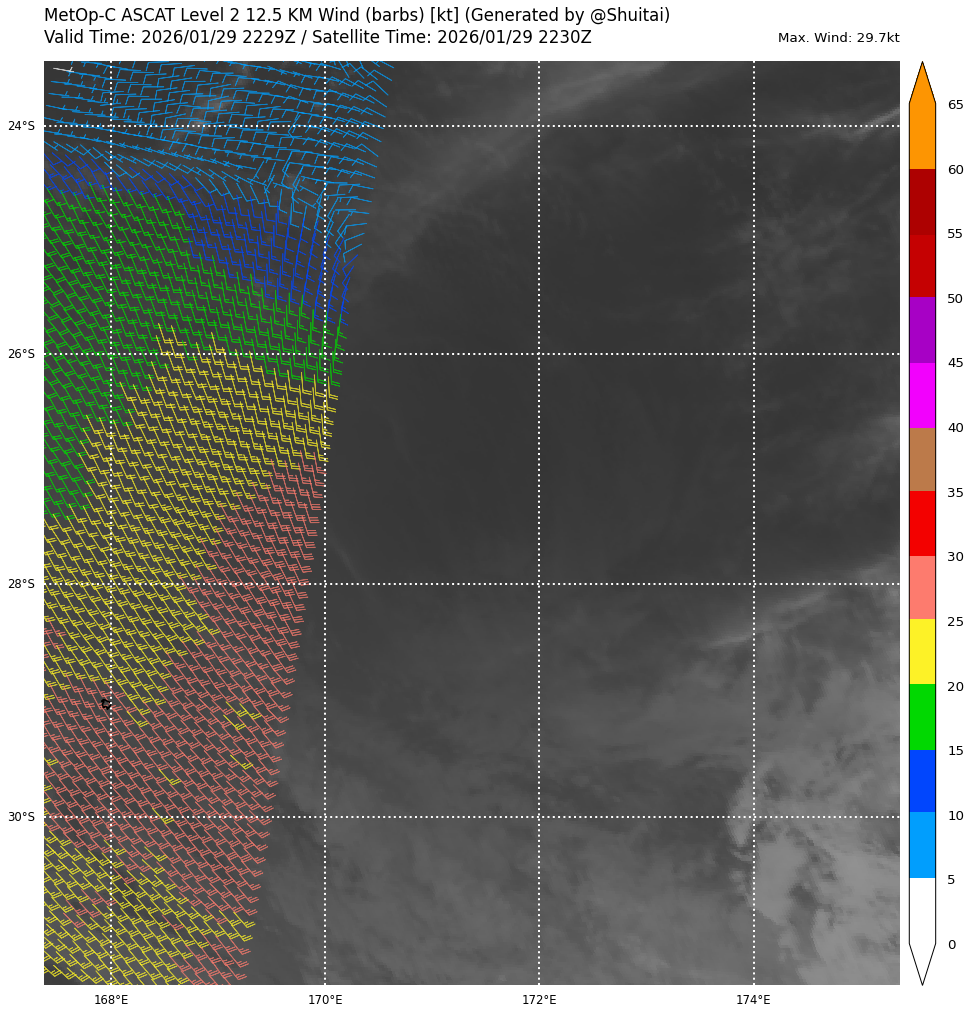Click the gridline intersection at 28°S 172°E
This screenshot has height=1014, width=971.
539,584
